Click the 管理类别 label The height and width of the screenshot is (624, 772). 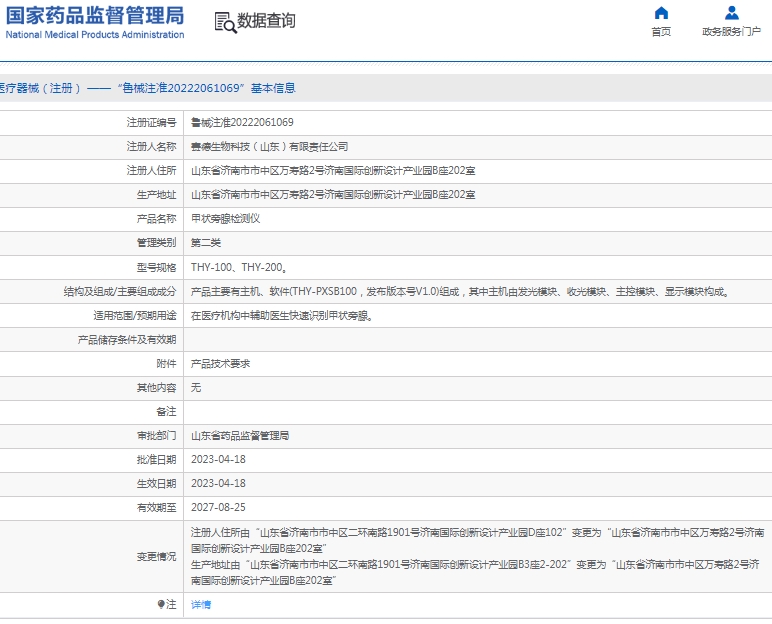(156, 243)
